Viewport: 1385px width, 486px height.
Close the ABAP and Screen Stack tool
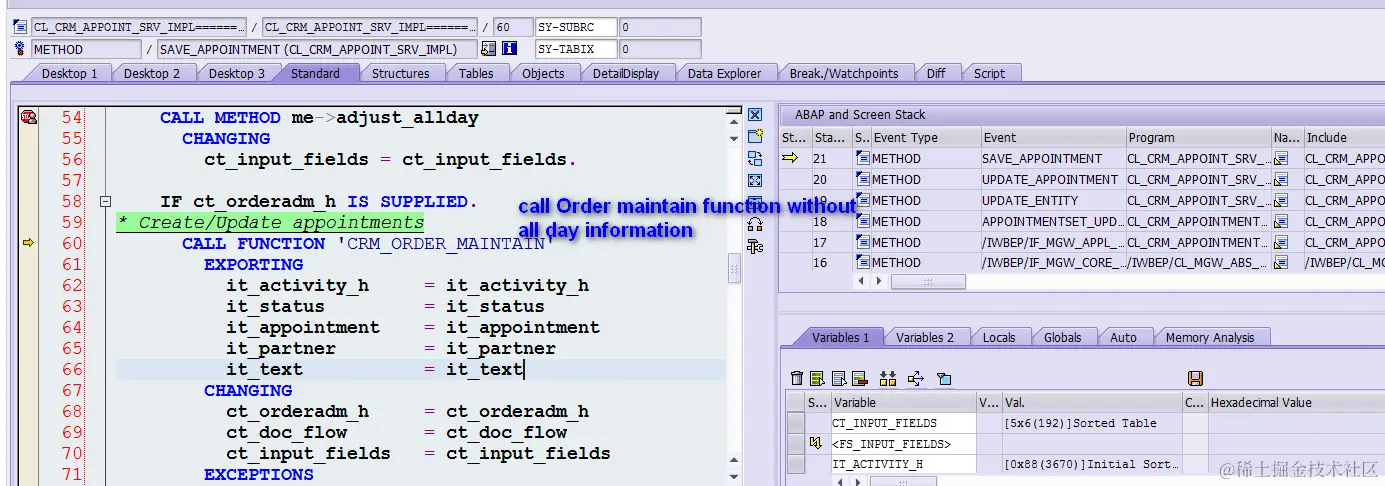755,114
